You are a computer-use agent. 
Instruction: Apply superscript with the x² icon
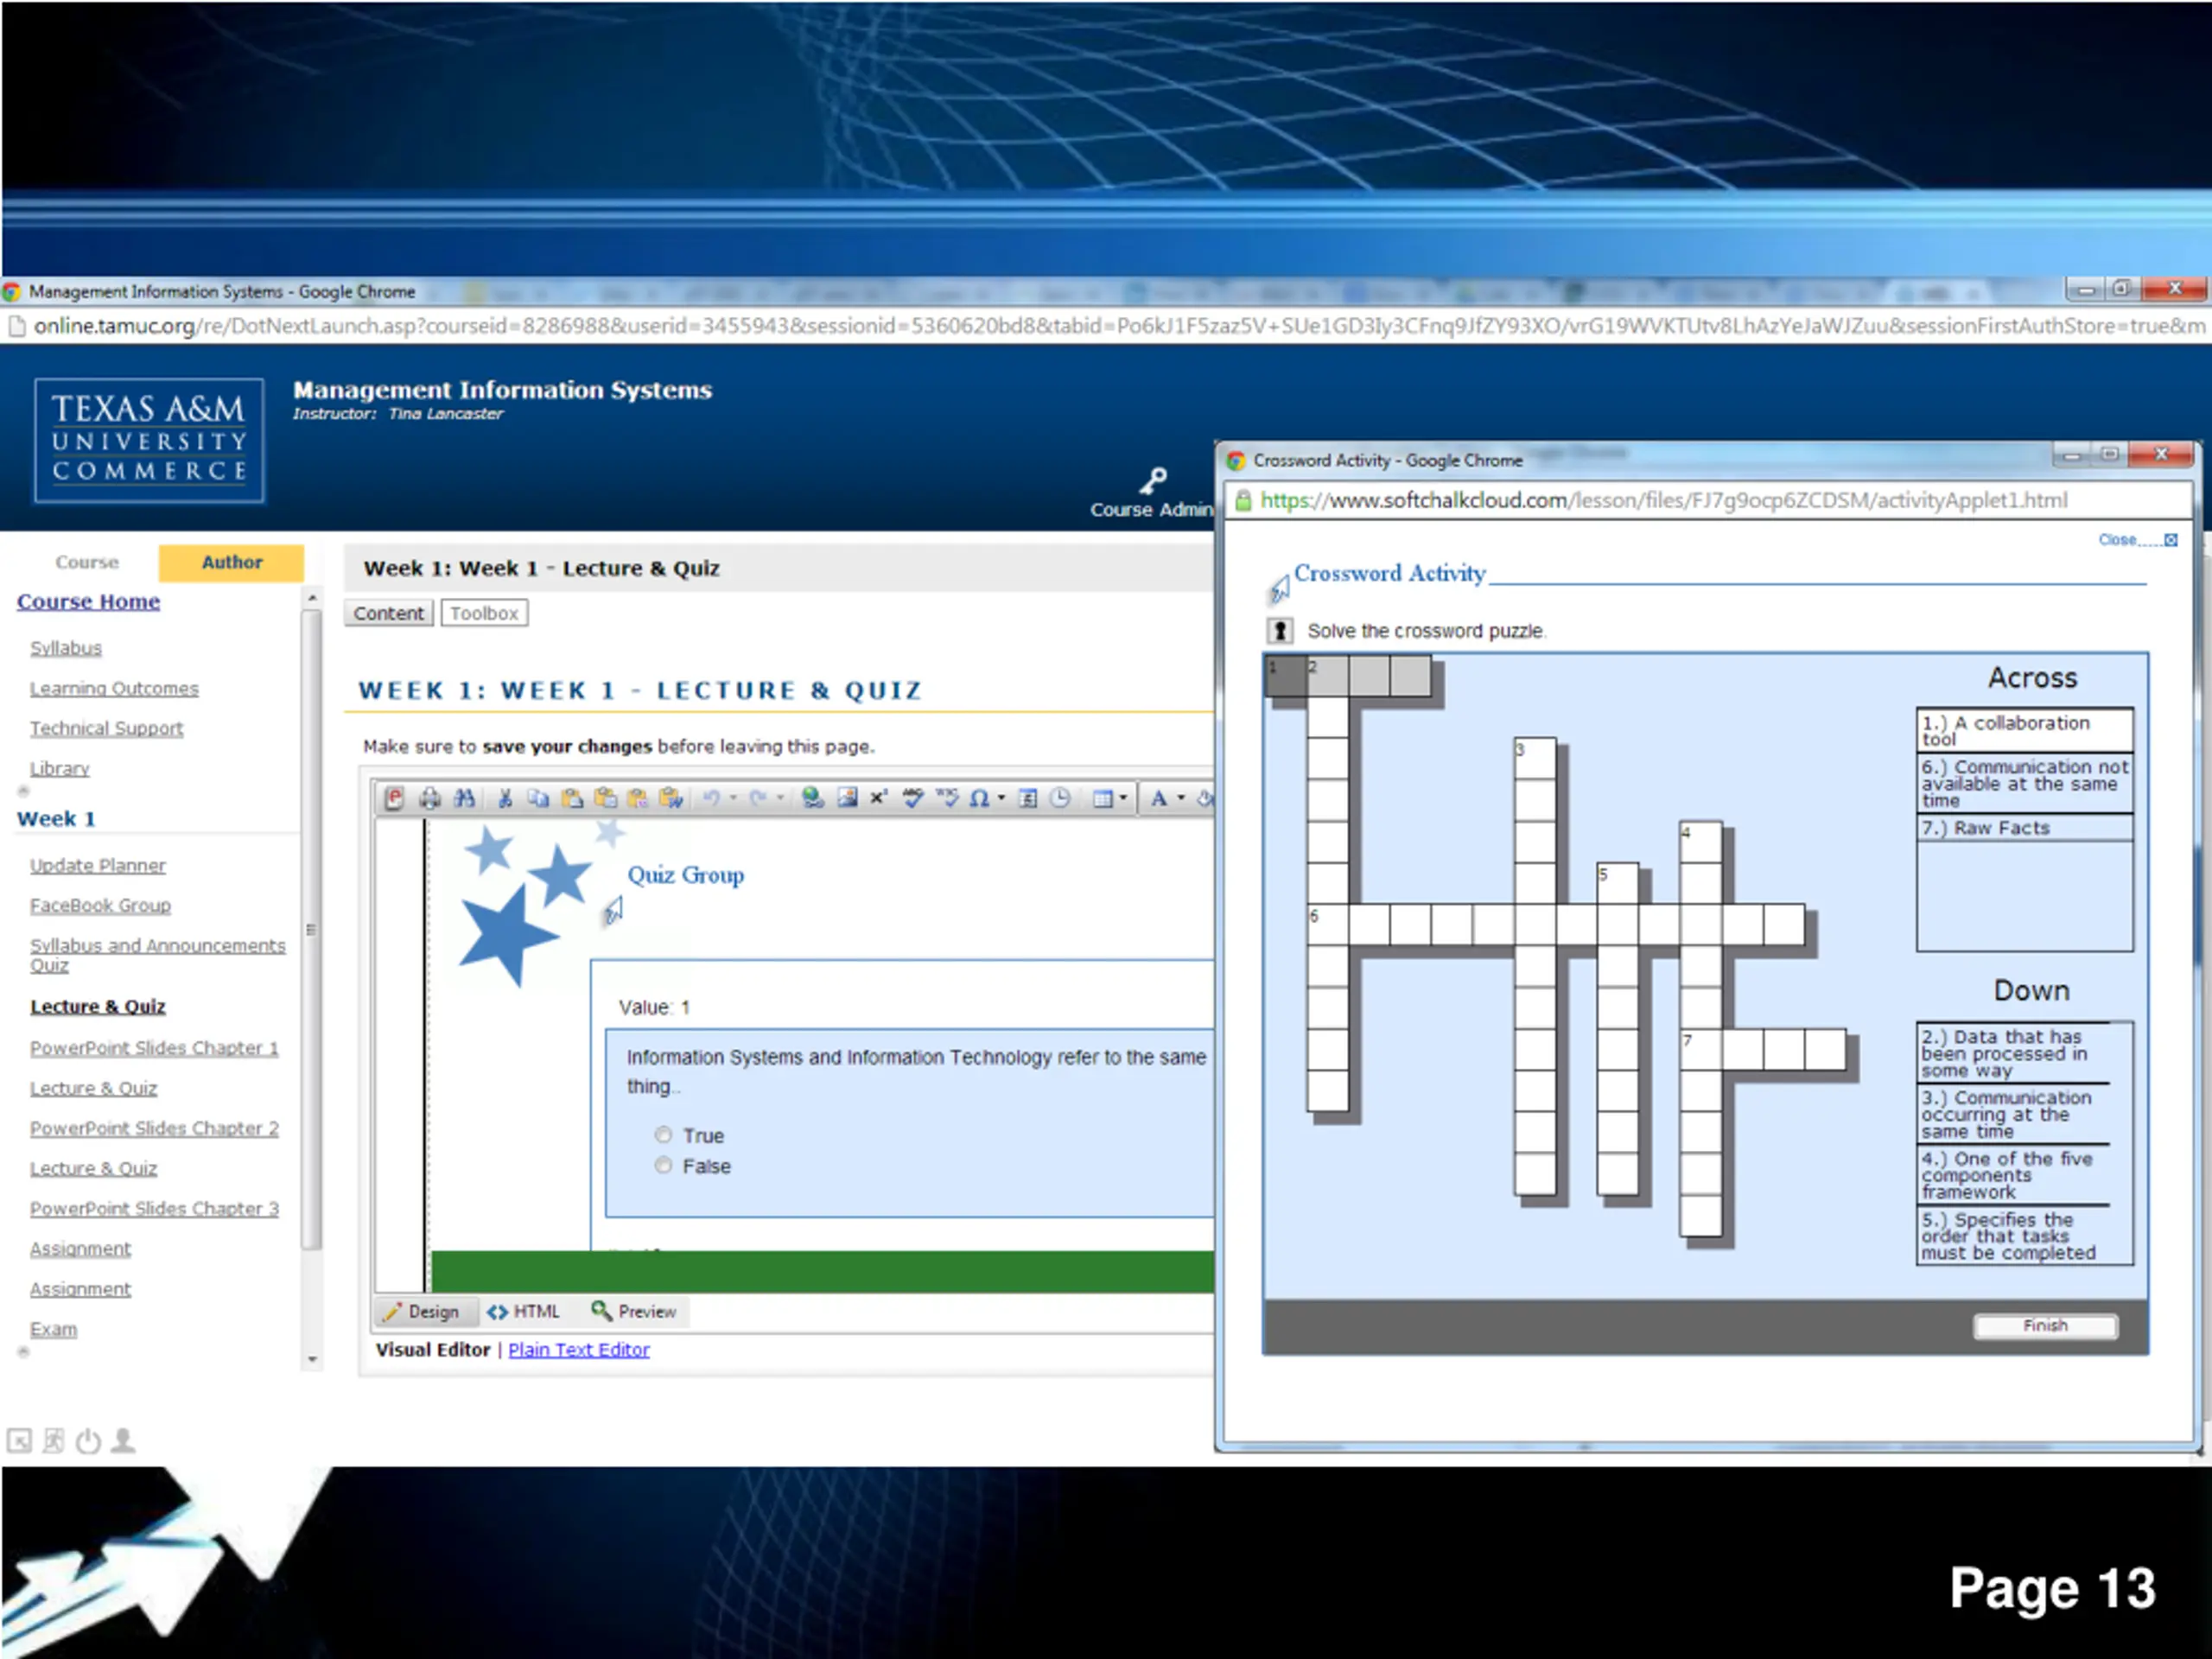point(878,798)
